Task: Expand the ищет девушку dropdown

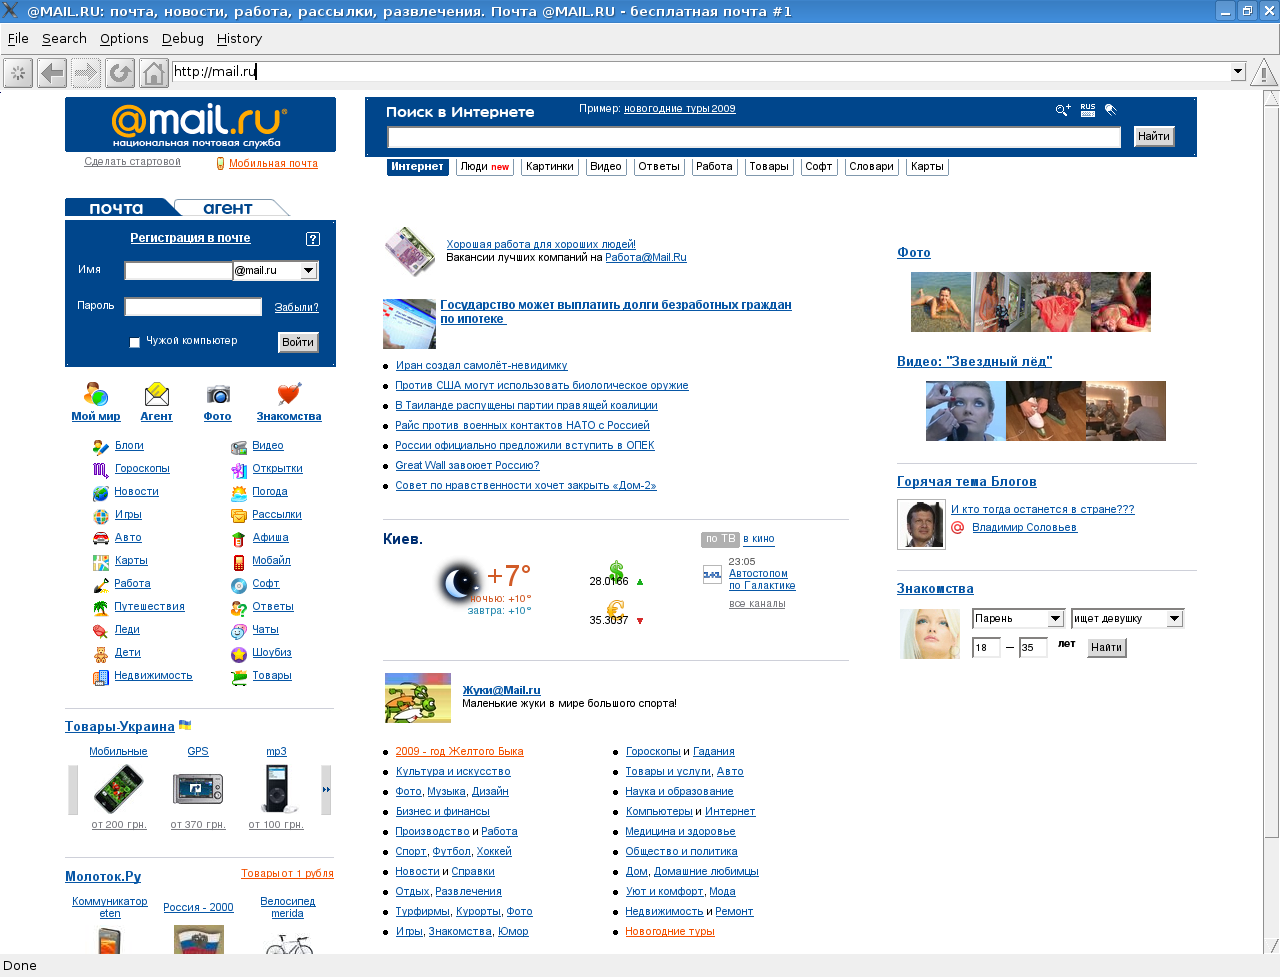Action: 1175,619
